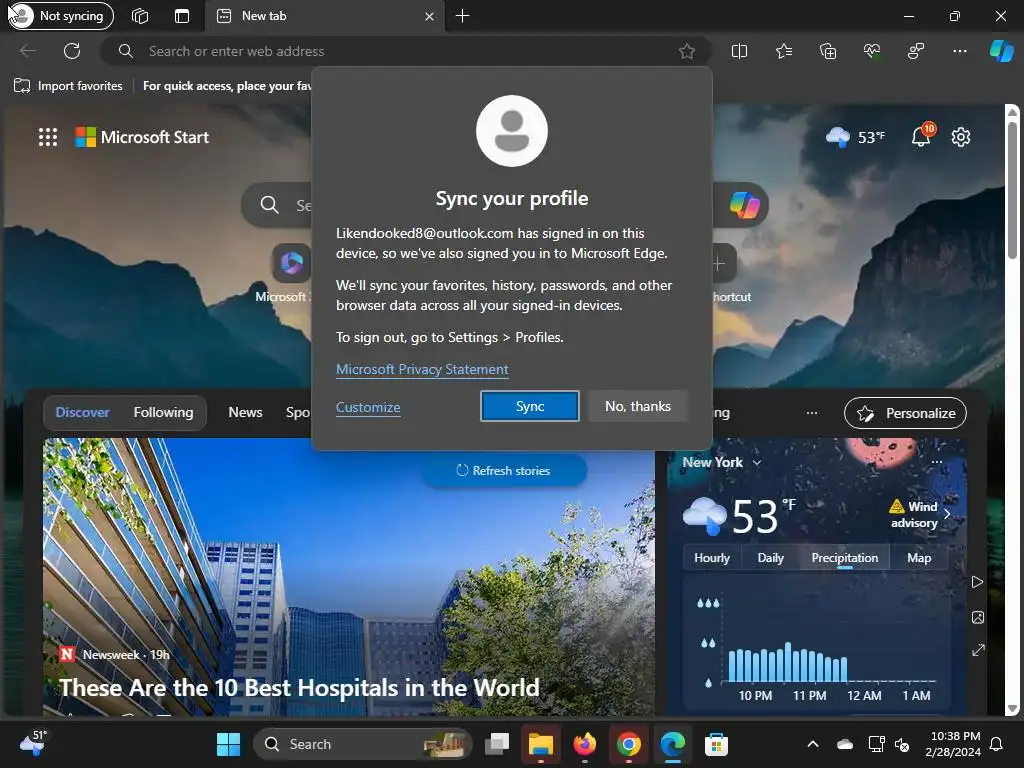Image resolution: width=1024 pixels, height=768 pixels.
Task: Open Browser essentials heart icon
Action: [872, 51]
